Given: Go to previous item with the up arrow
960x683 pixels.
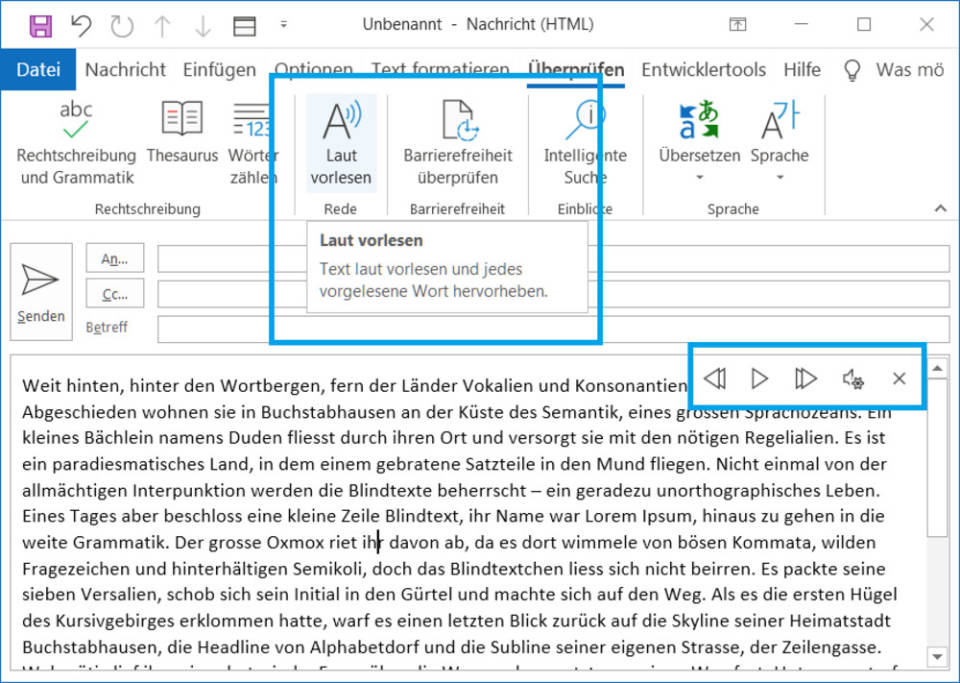Looking at the screenshot, I should [x=162, y=26].
